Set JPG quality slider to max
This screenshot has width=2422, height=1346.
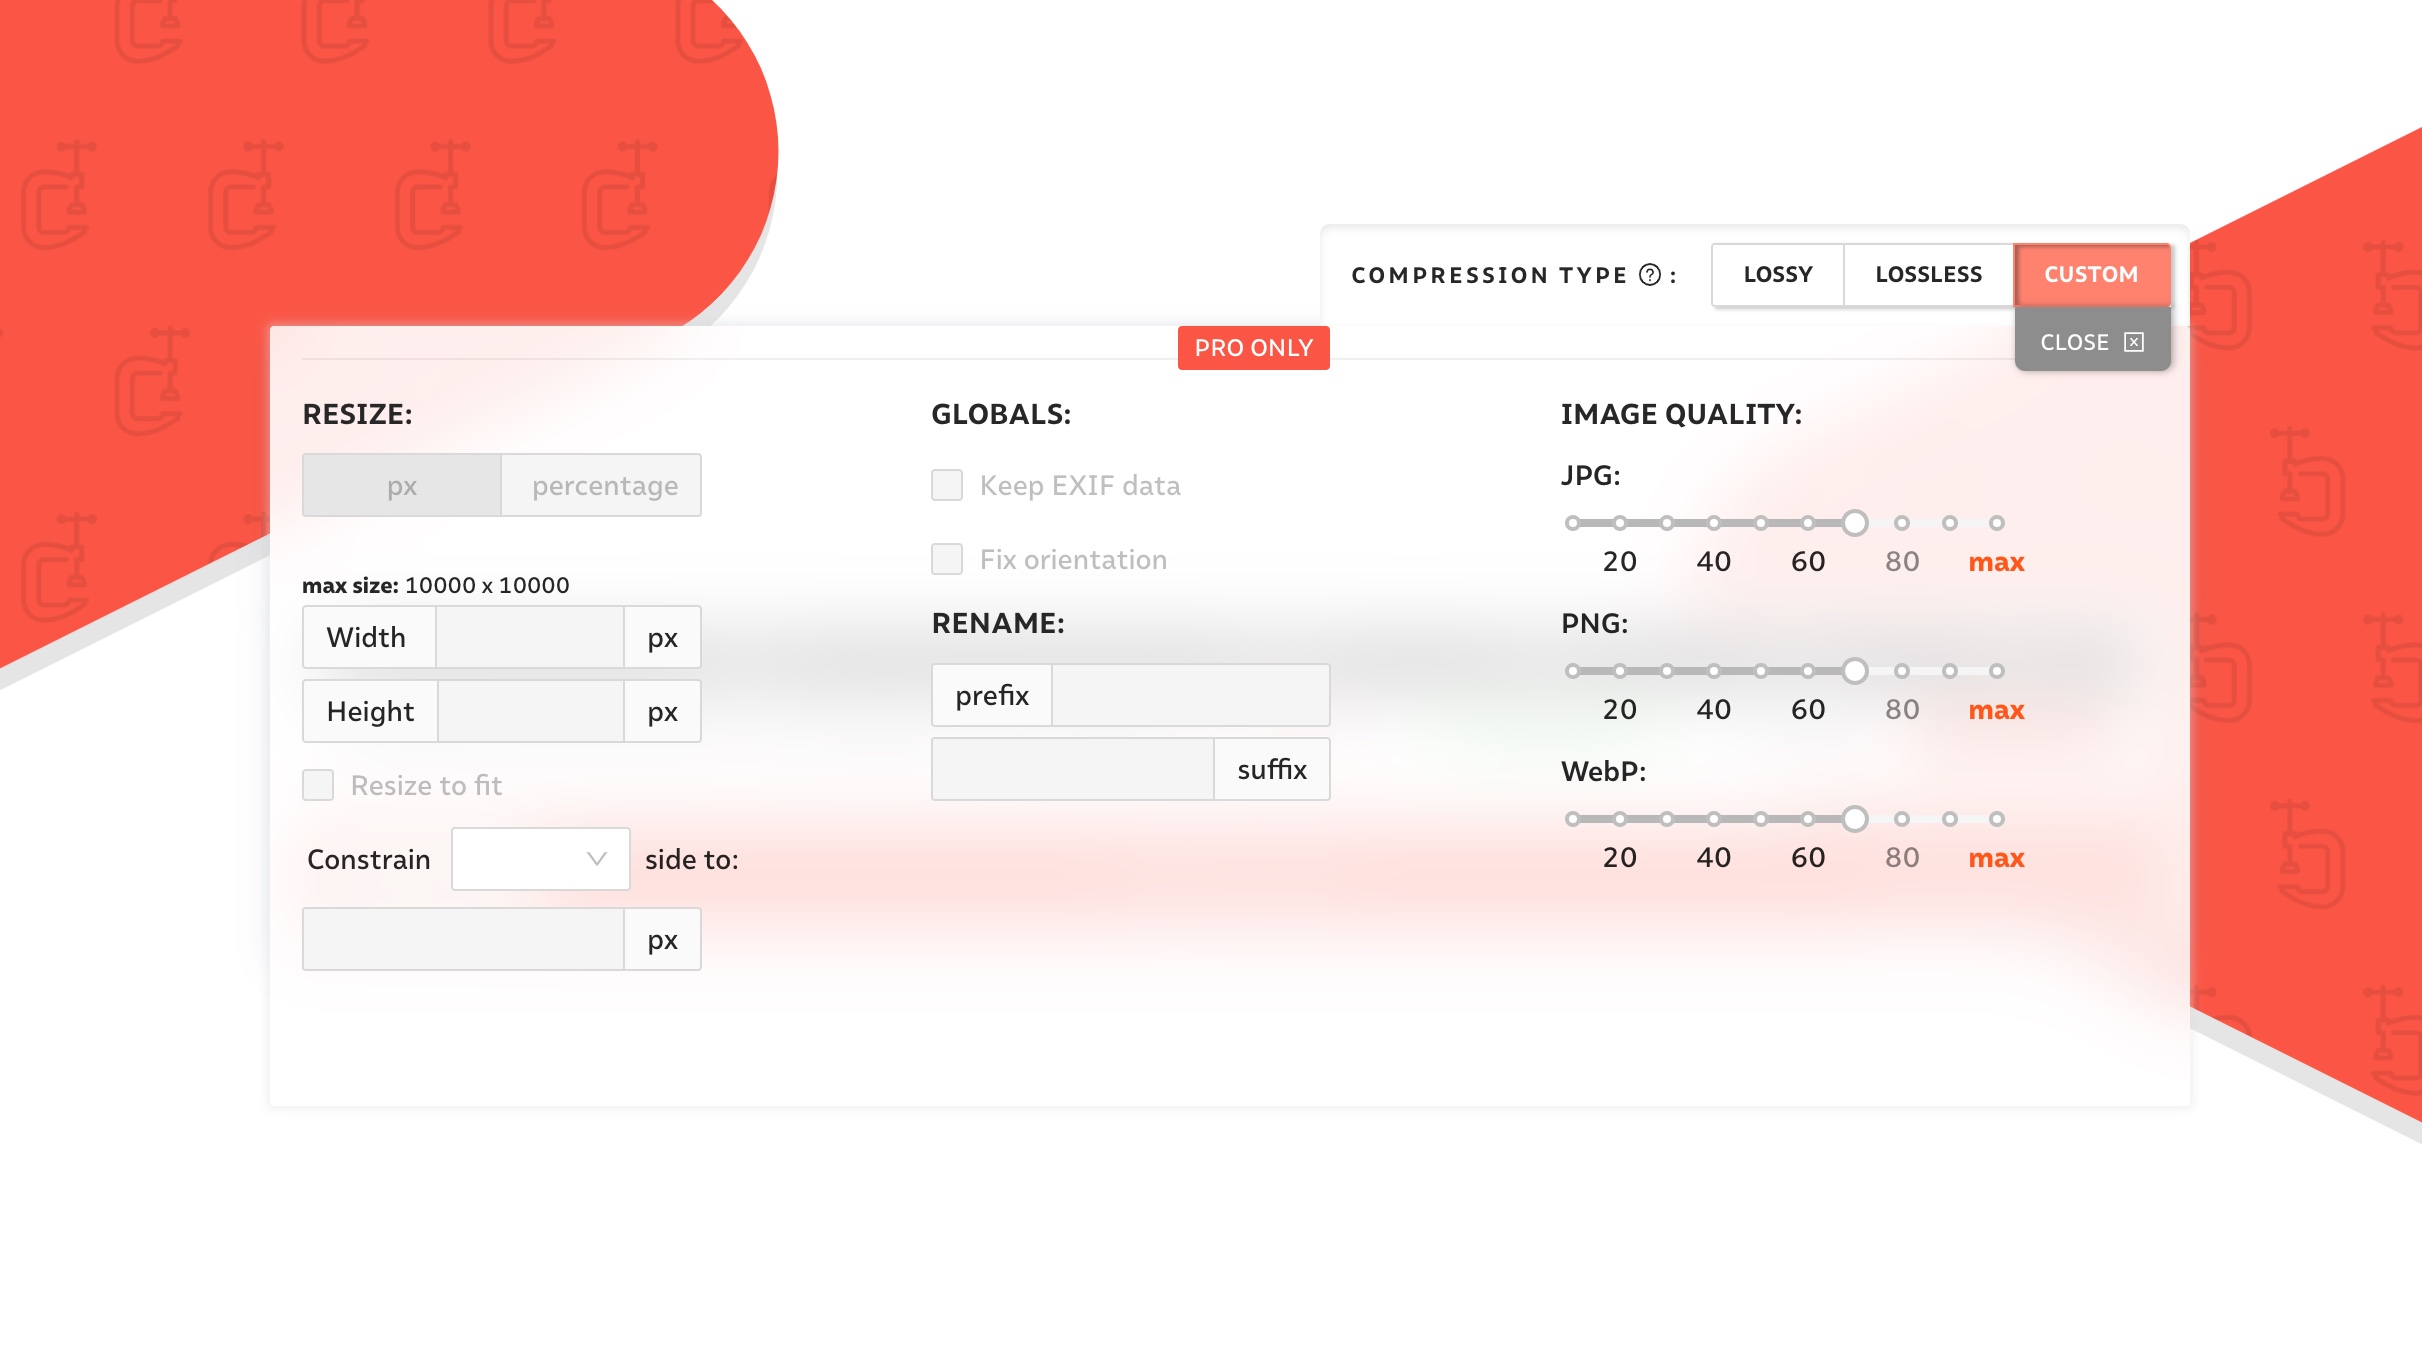[1996, 523]
